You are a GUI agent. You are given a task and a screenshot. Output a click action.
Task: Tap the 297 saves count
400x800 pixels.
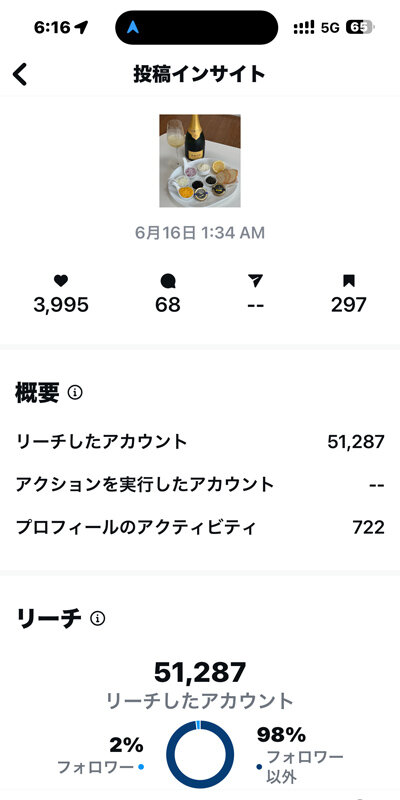tap(349, 305)
